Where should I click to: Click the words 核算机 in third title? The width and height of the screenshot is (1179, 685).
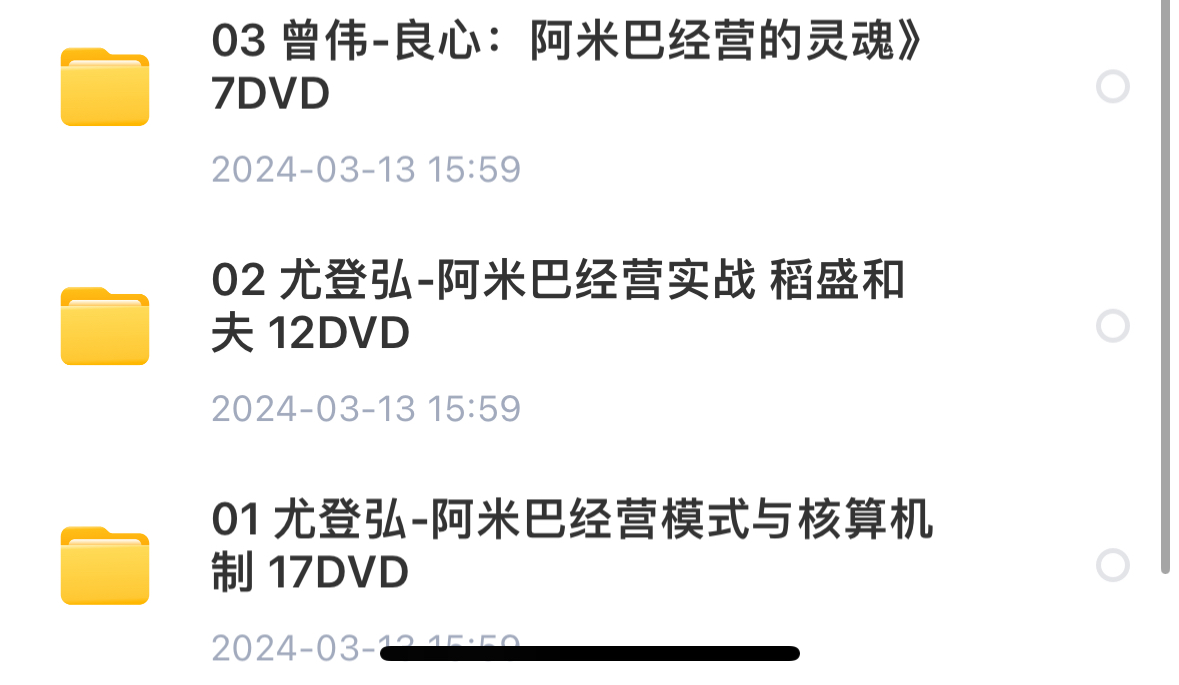click(865, 520)
